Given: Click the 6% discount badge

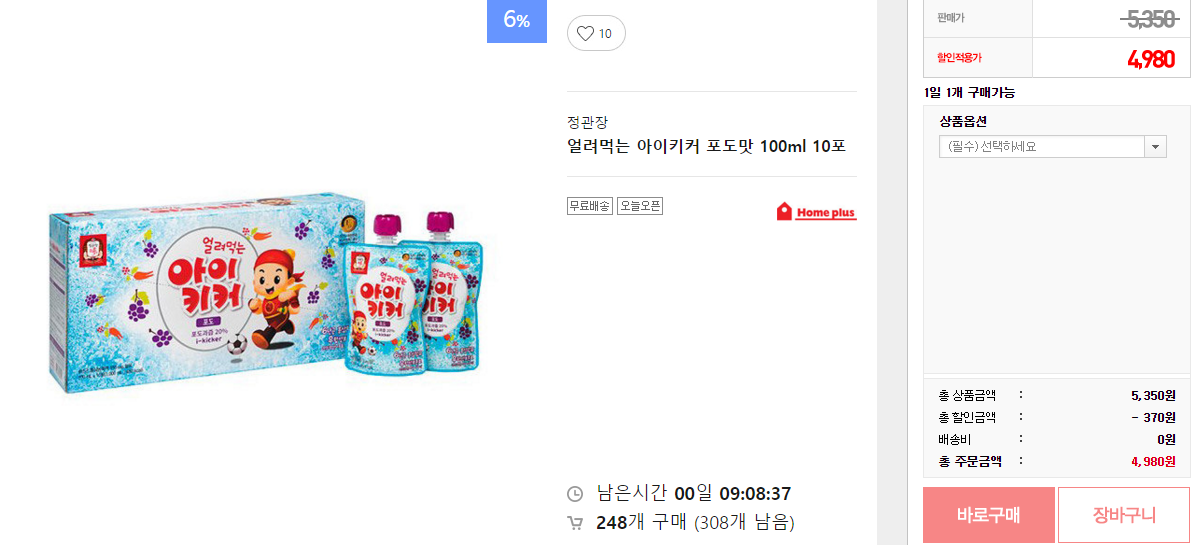Looking at the screenshot, I should coord(517,21).
